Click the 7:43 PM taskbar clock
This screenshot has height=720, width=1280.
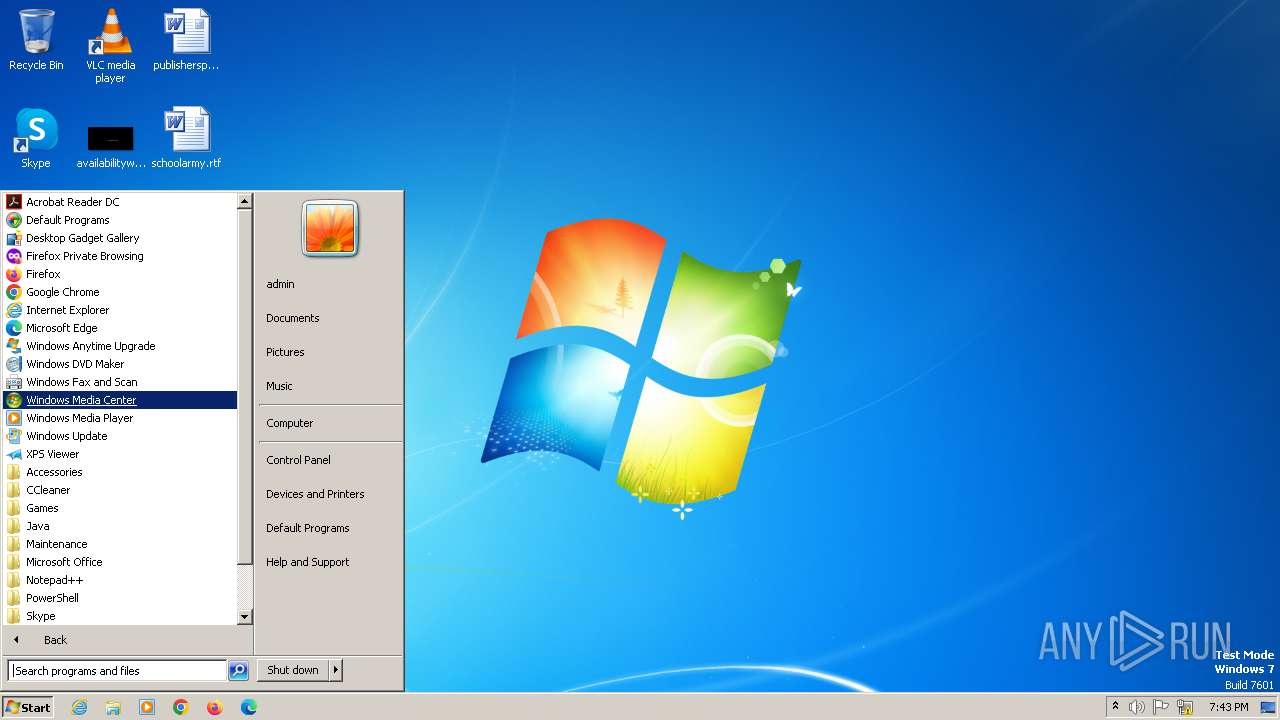[1228, 707]
